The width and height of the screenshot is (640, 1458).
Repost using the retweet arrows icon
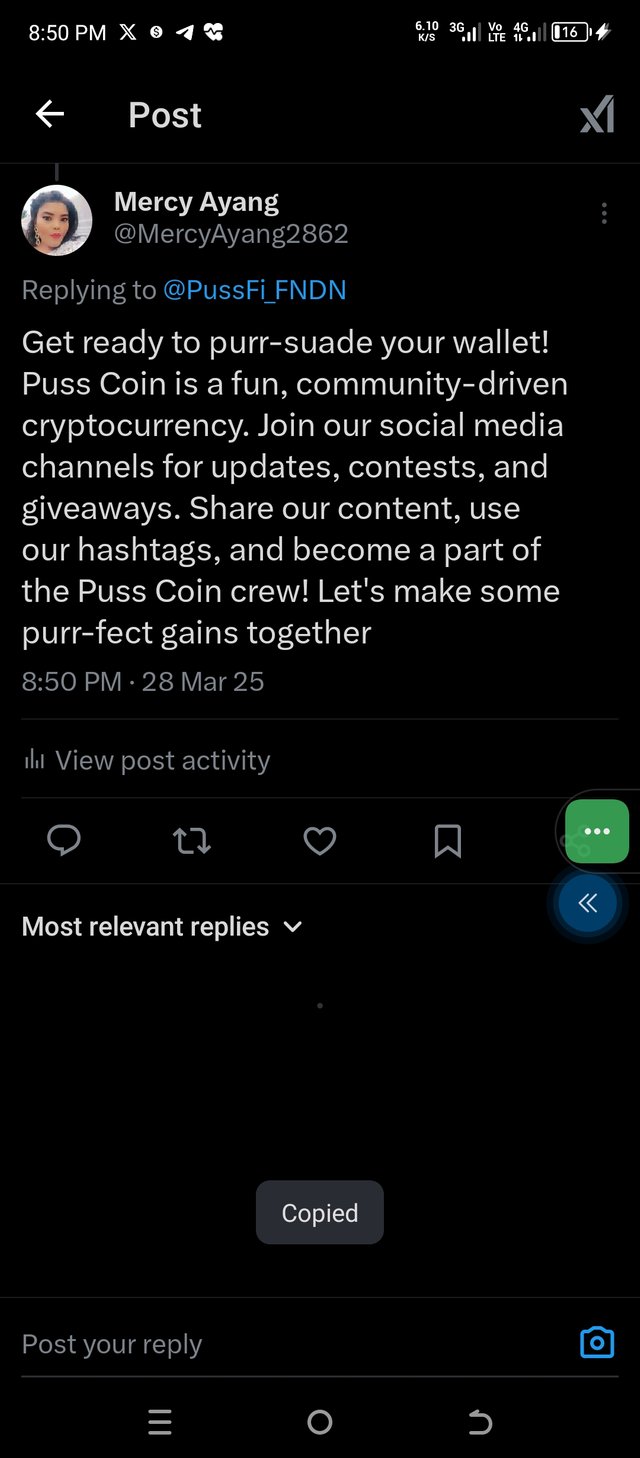click(x=192, y=841)
